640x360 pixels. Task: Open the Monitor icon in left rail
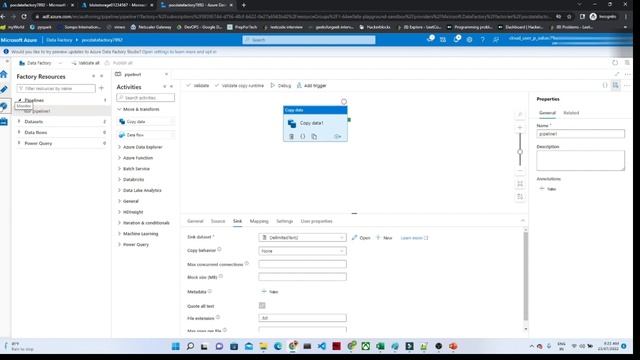tap(4, 107)
